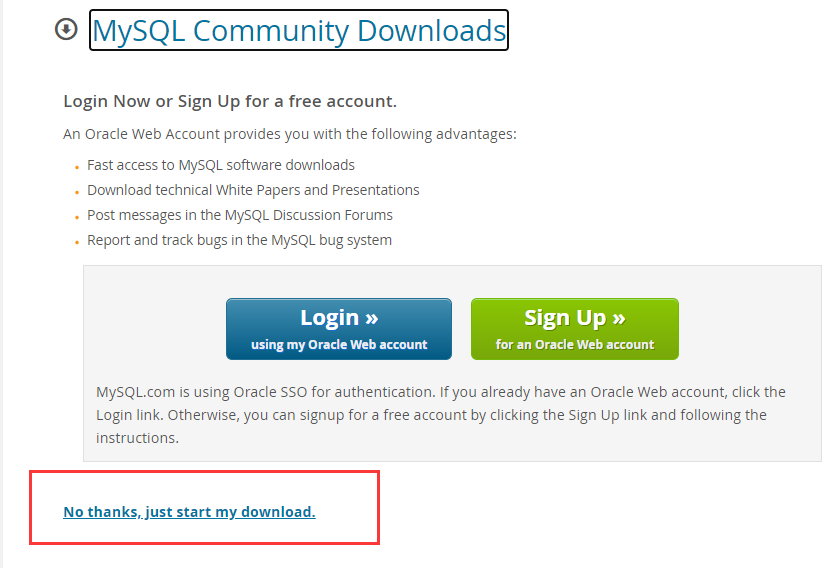Click the orange bullet beside "Report and track"
This screenshot has width=836, height=568.
tap(77, 242)
